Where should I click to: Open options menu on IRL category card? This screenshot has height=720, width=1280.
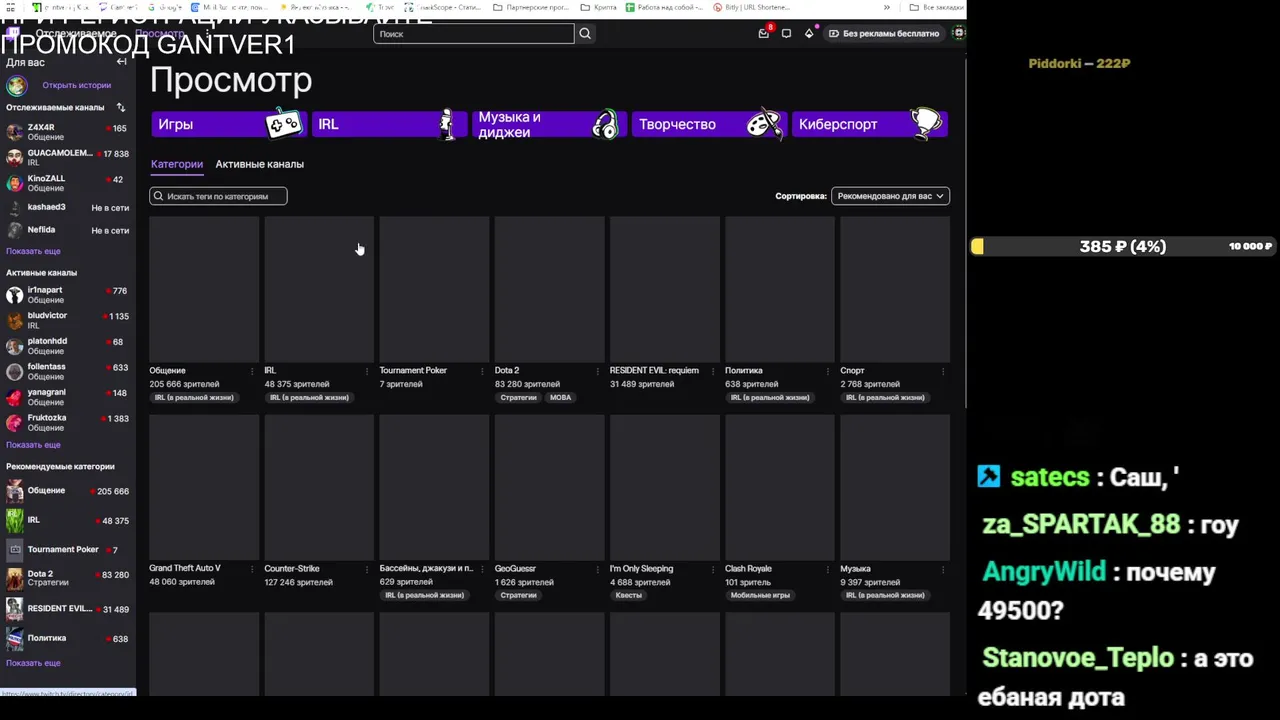(x=367, y=371)
